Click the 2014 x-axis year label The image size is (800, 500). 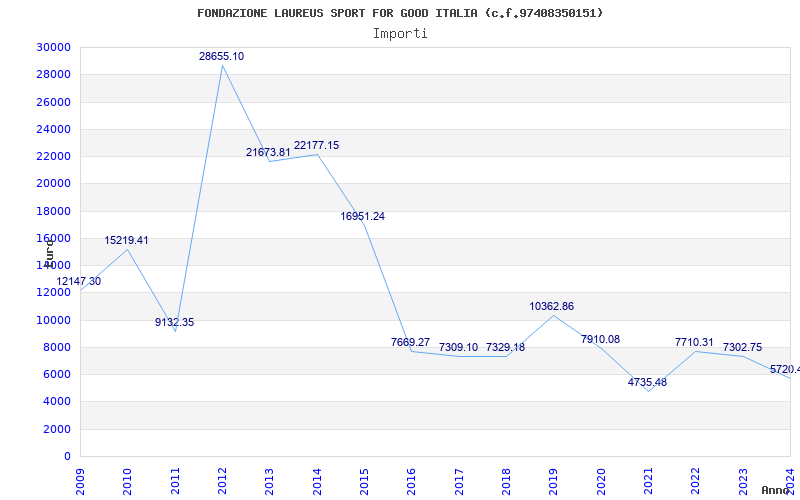pos(317,482)
